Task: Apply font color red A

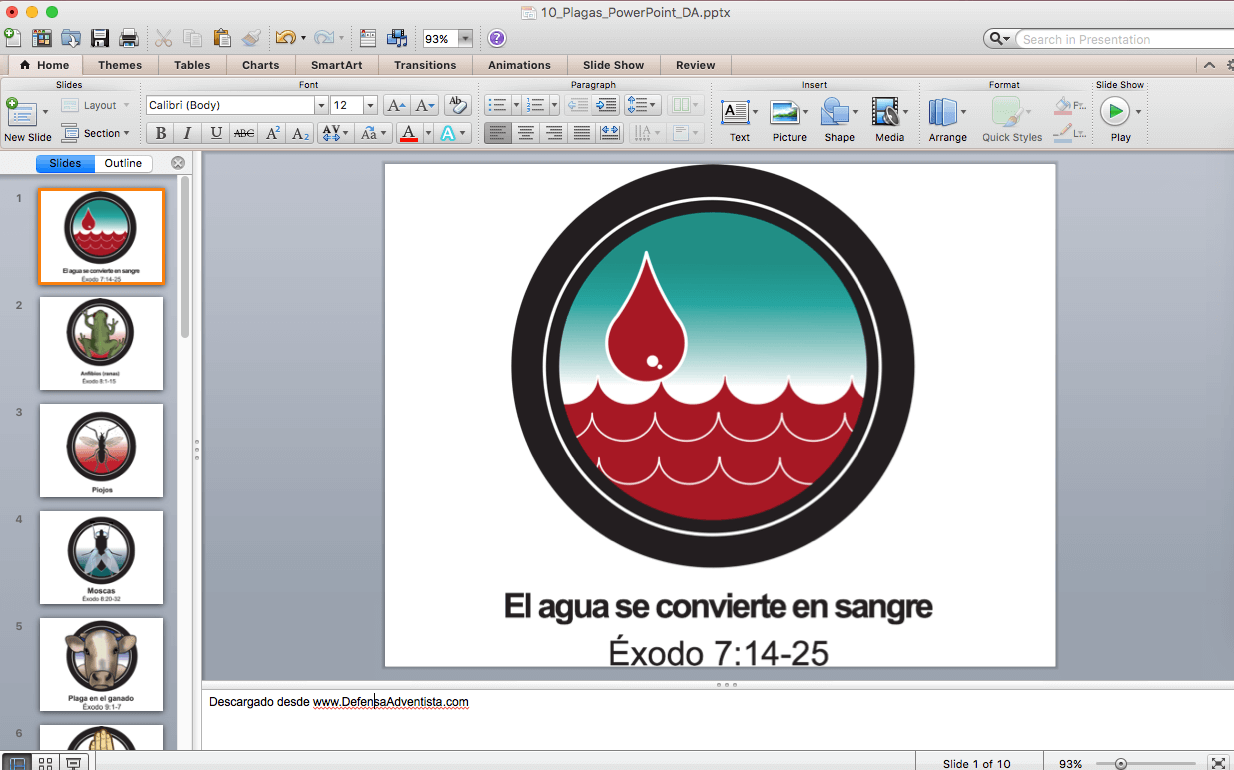Action: 407,133
